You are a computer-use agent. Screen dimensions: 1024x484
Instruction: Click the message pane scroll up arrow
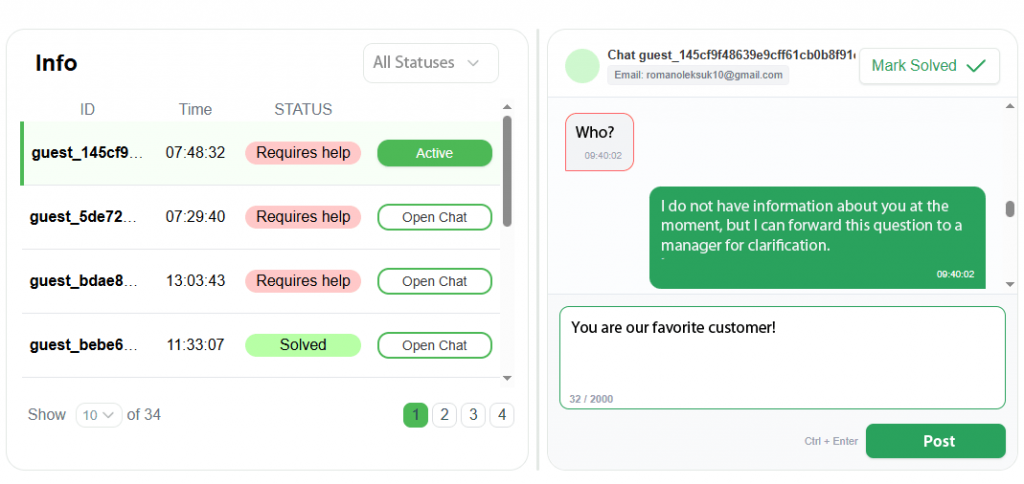[1010, 106]
